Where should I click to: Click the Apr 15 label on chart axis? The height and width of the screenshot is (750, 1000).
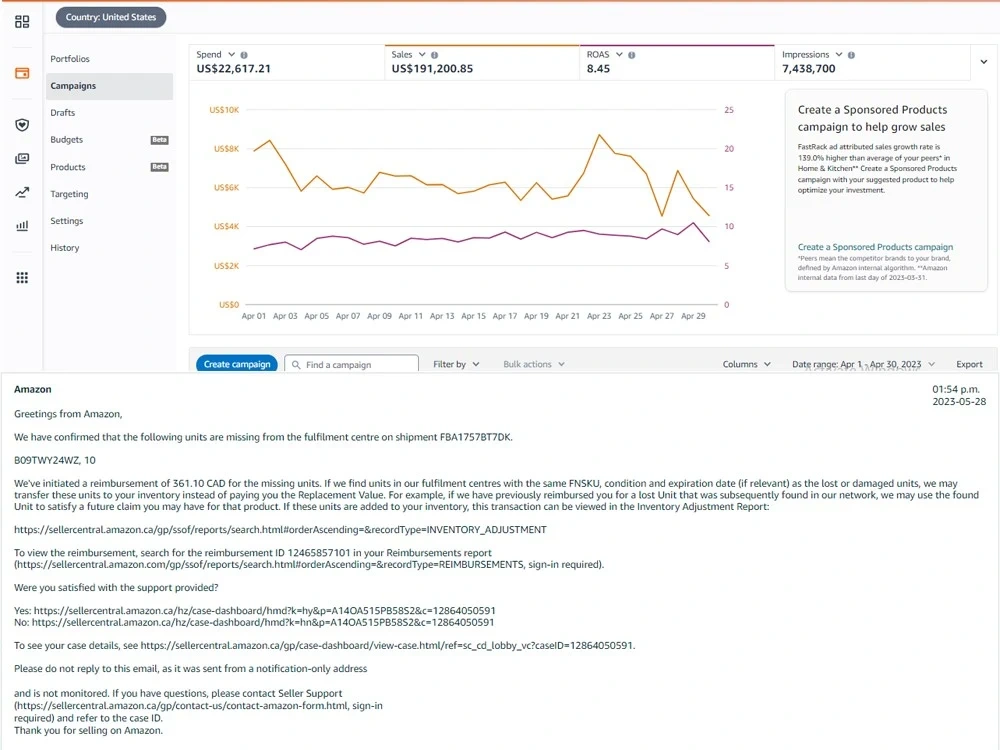473,316
